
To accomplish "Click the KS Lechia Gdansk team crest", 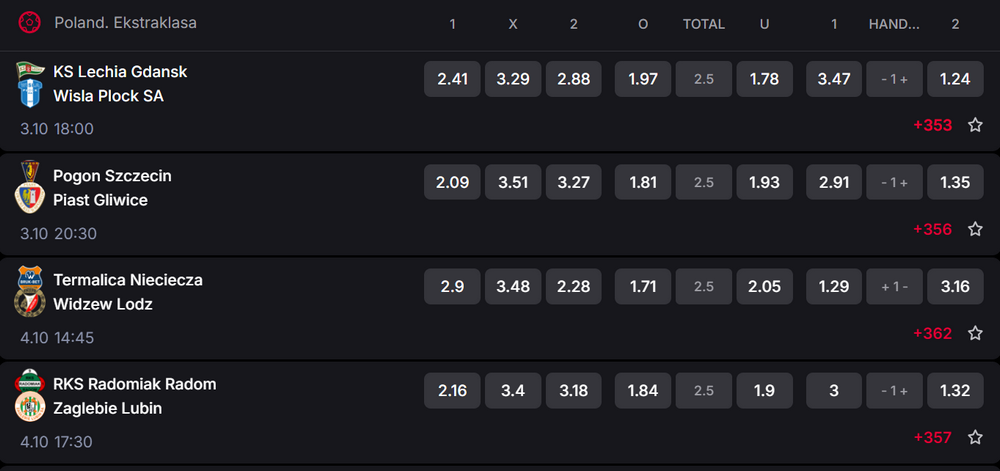I will pos(30,72).
